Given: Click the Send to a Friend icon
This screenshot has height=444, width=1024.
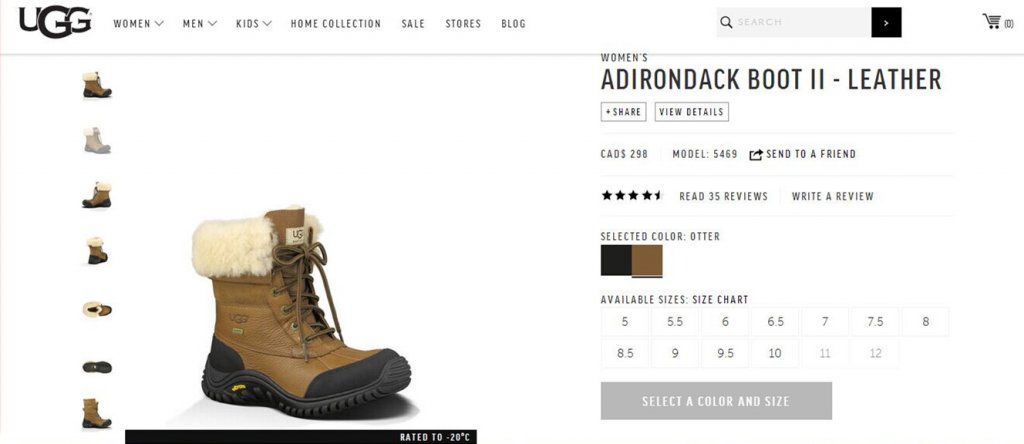Looking at the screenshot, I should tap(756, 155).
